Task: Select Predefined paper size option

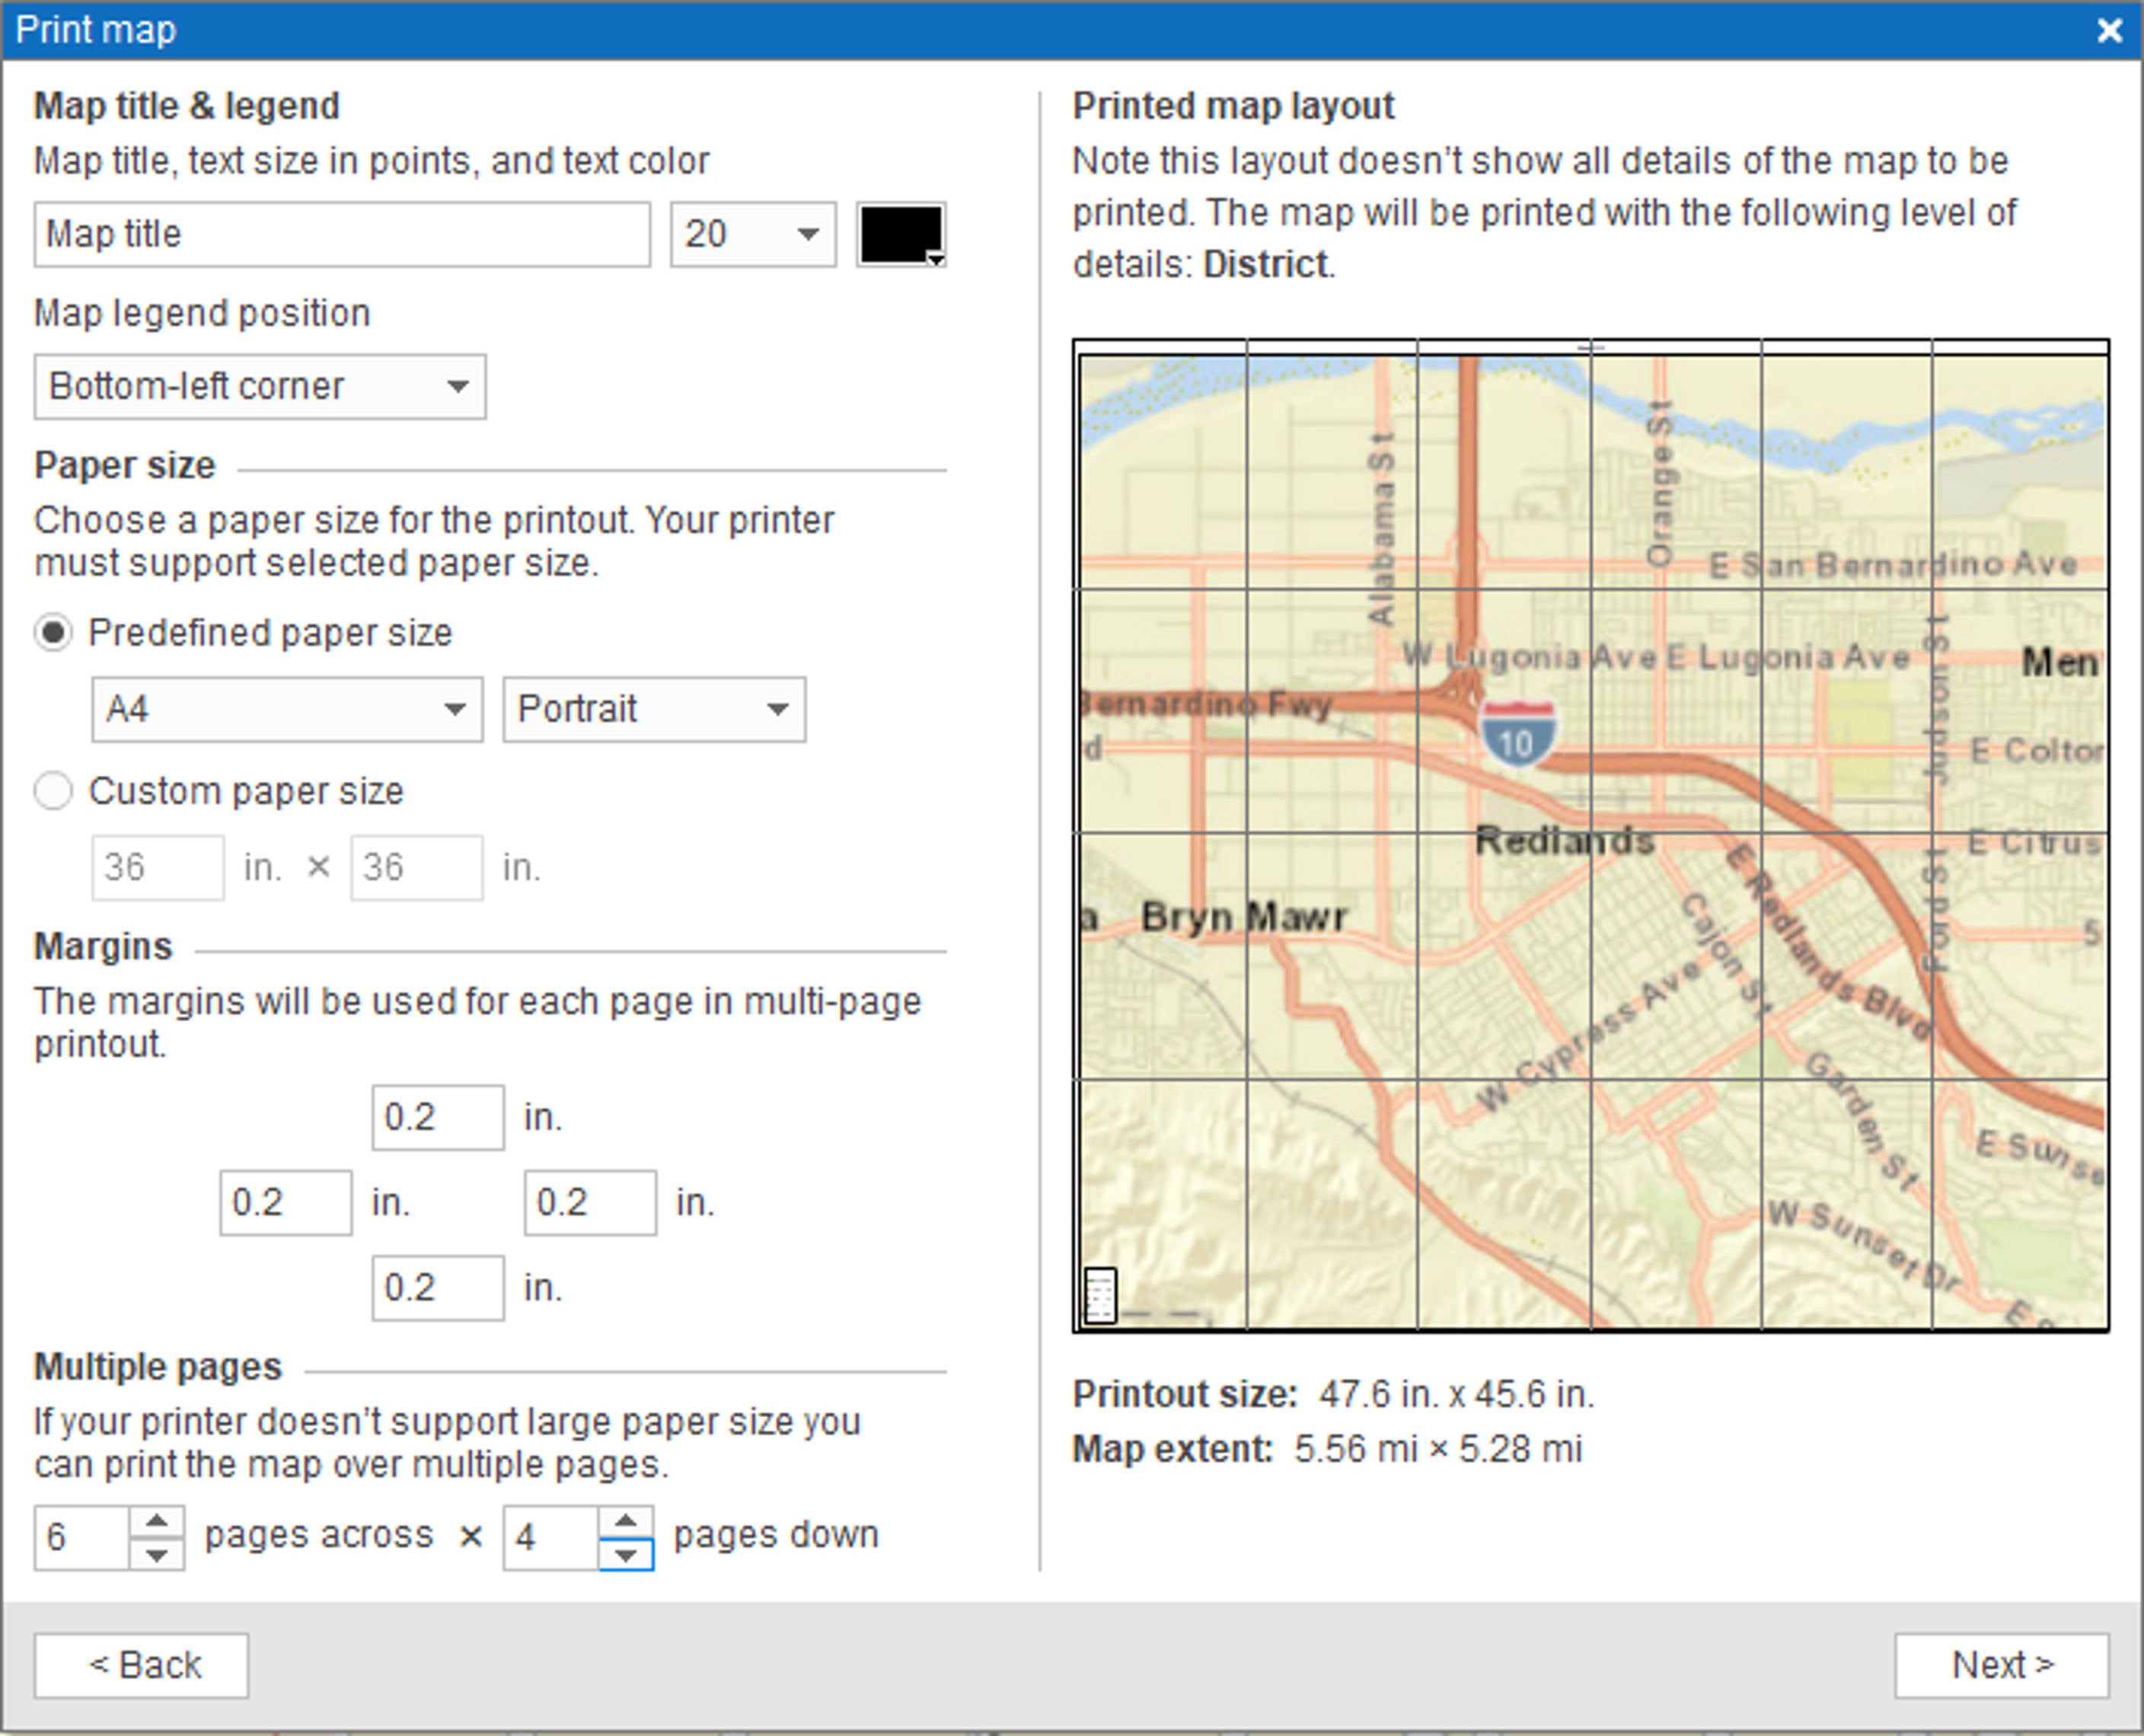Action: point(53,633)
